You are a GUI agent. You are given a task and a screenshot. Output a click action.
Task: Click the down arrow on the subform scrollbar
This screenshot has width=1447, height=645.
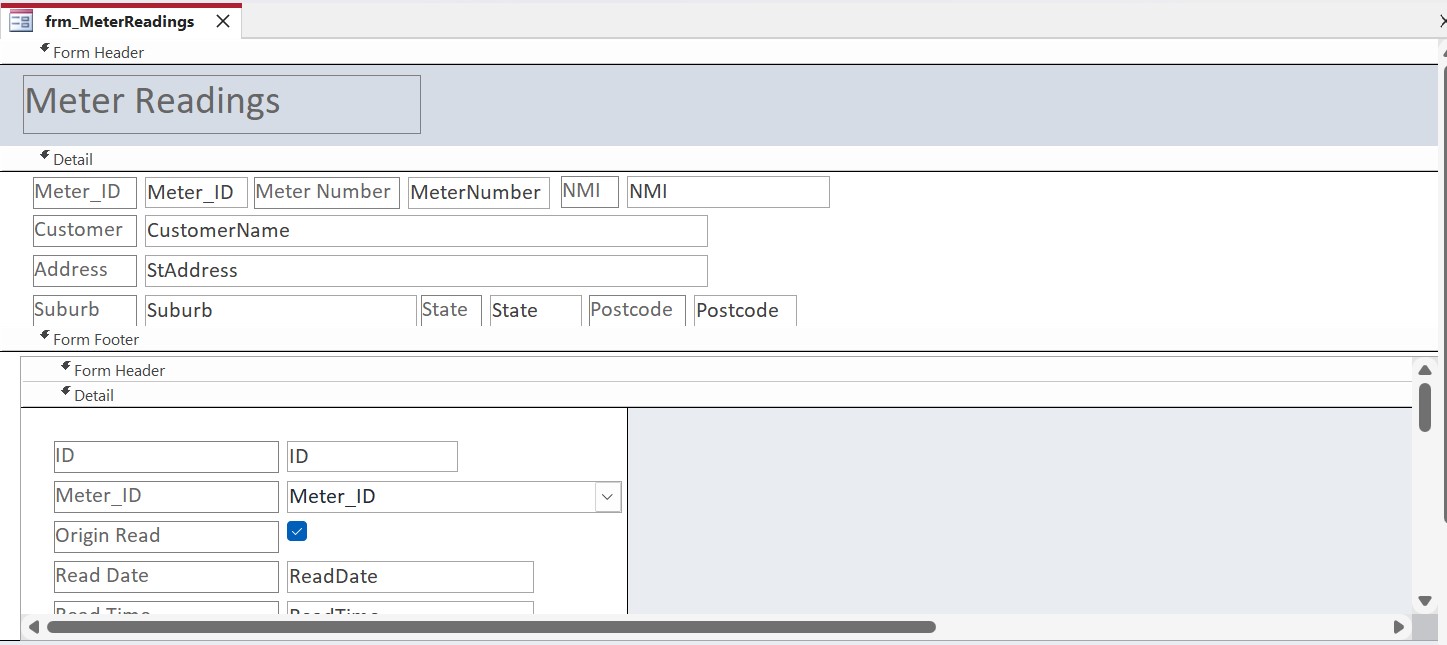pyautogui.click(x=1424, y=600)
